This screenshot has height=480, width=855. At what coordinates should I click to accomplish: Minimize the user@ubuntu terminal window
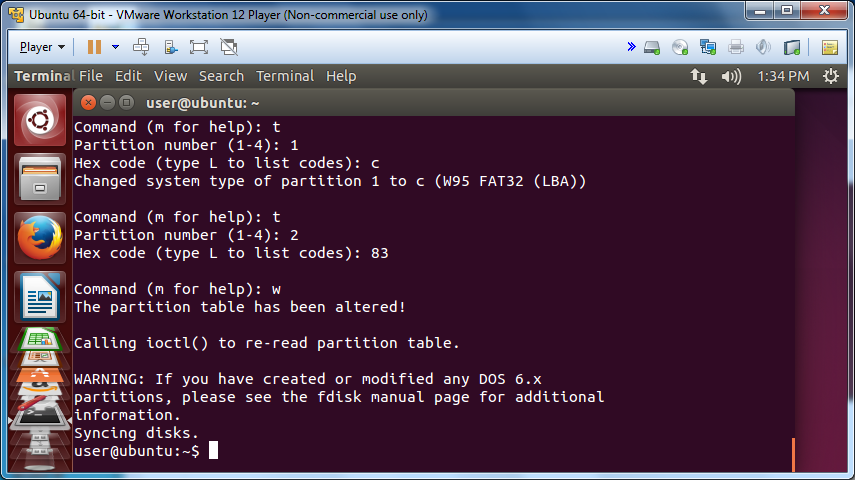(x=107, y=103)
